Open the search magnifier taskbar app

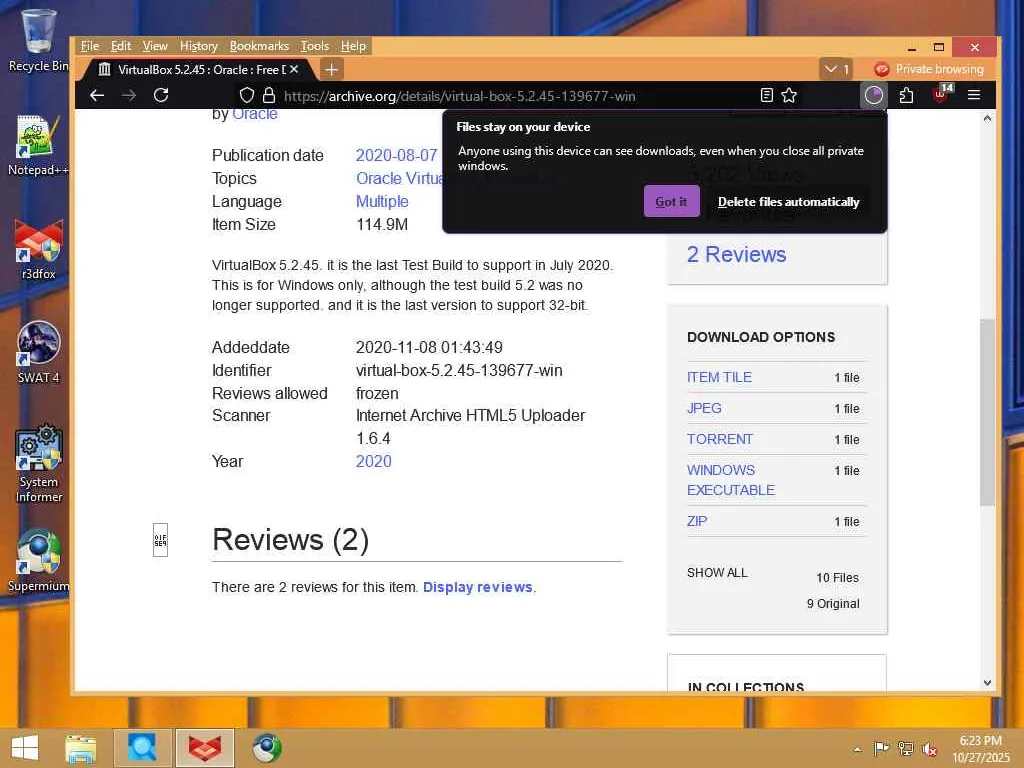tap(142, 748)
